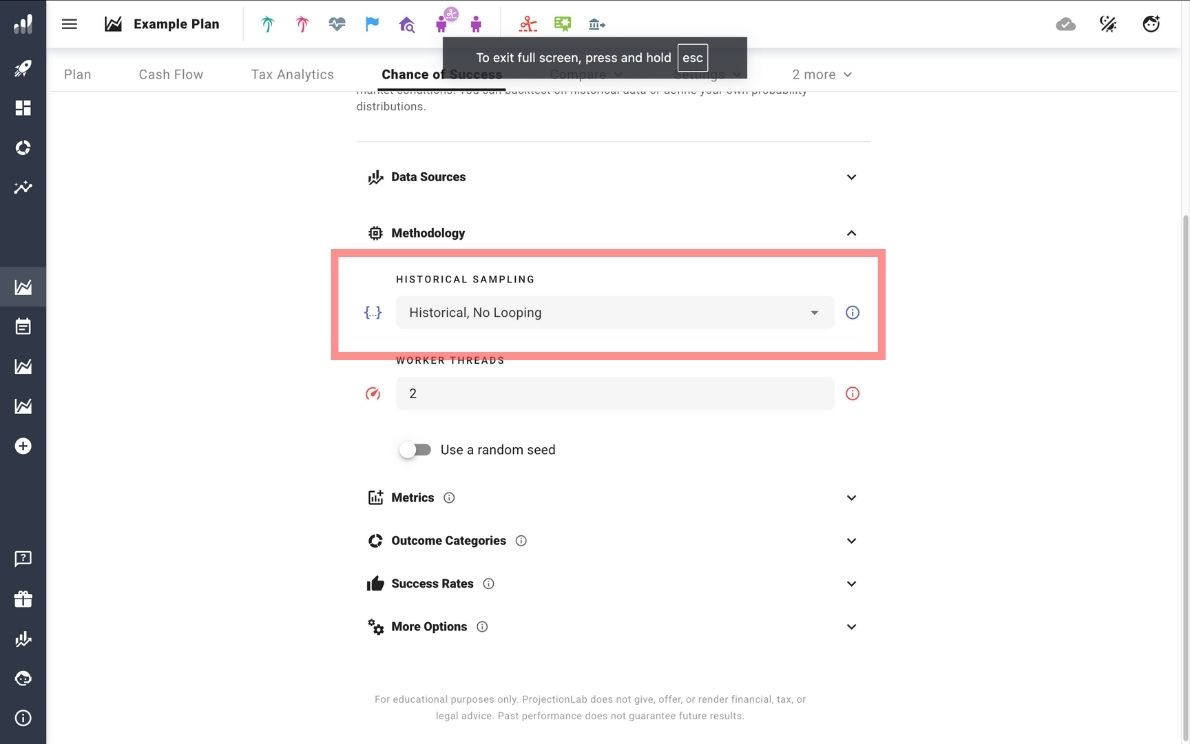
Task: Show info for Historical Sampling
Action: (x=852, y=313)
